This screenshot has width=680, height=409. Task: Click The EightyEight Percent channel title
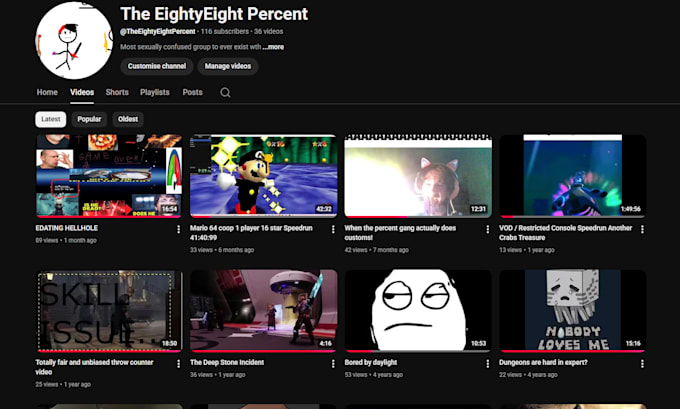coord(214,14)
